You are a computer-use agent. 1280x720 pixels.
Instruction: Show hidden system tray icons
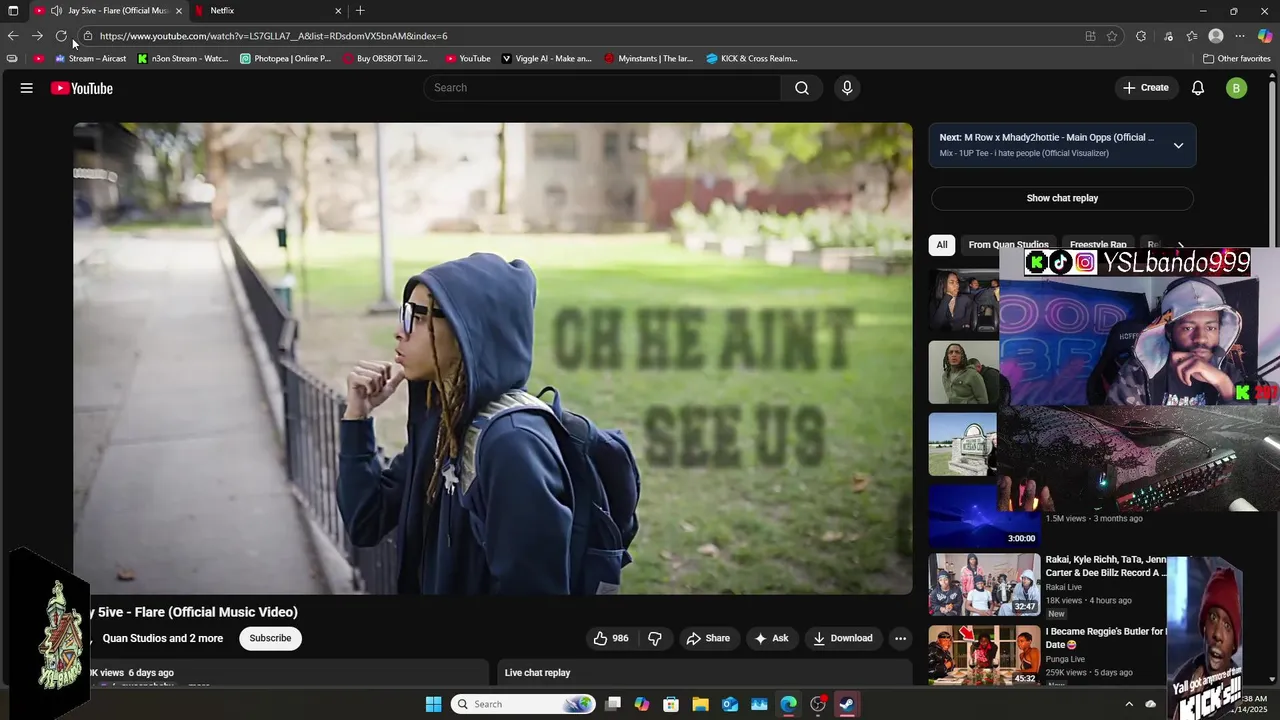pos(1129,704)
